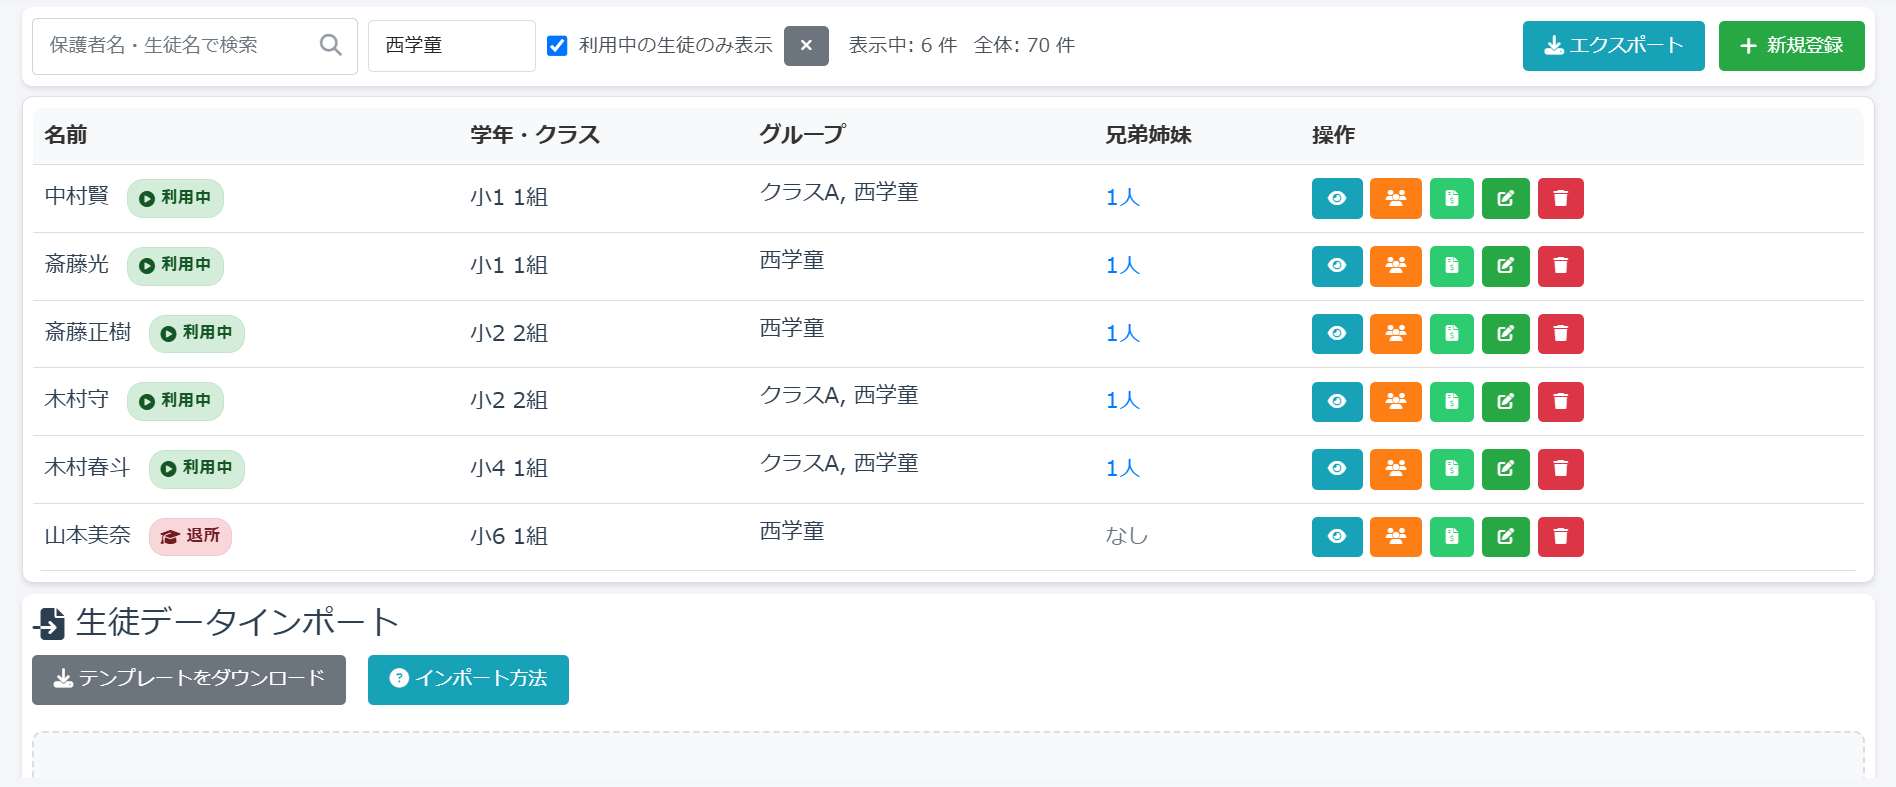1896x787 pixels.
Task: Click テンプレートをダウンロード button
Action: (x=189, y=680)
